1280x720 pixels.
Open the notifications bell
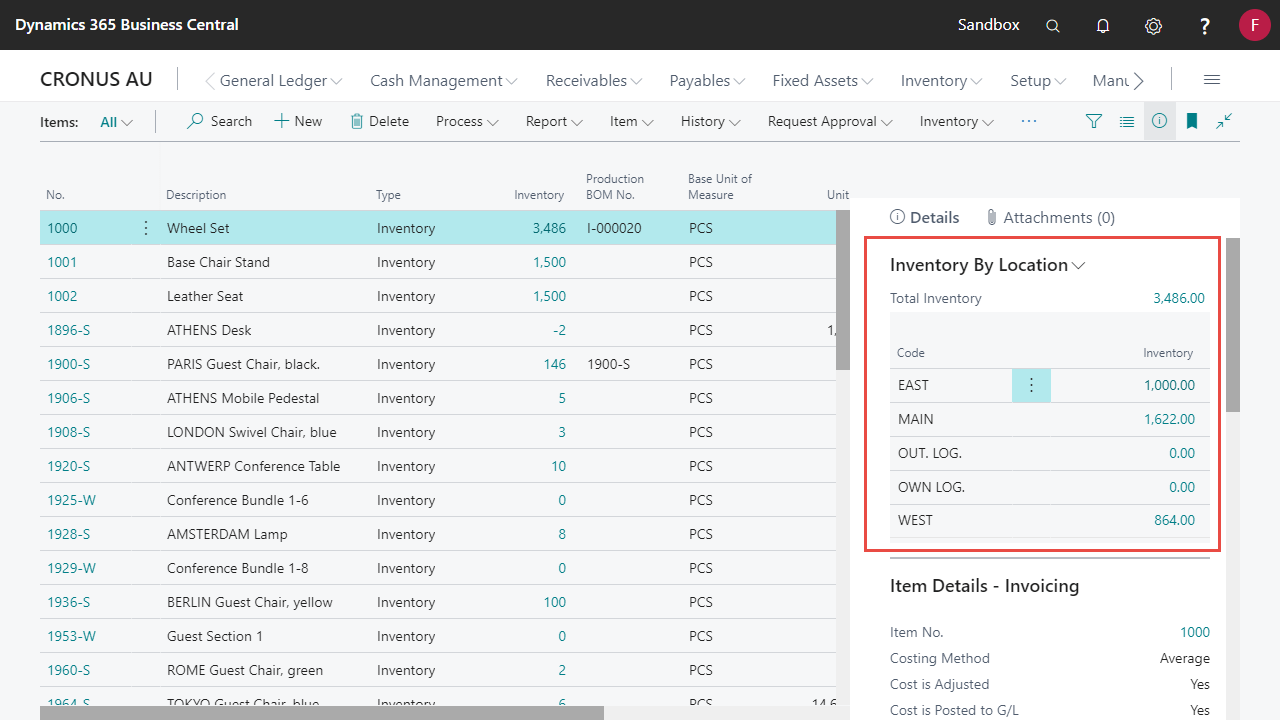click(x=1103, y=26)
